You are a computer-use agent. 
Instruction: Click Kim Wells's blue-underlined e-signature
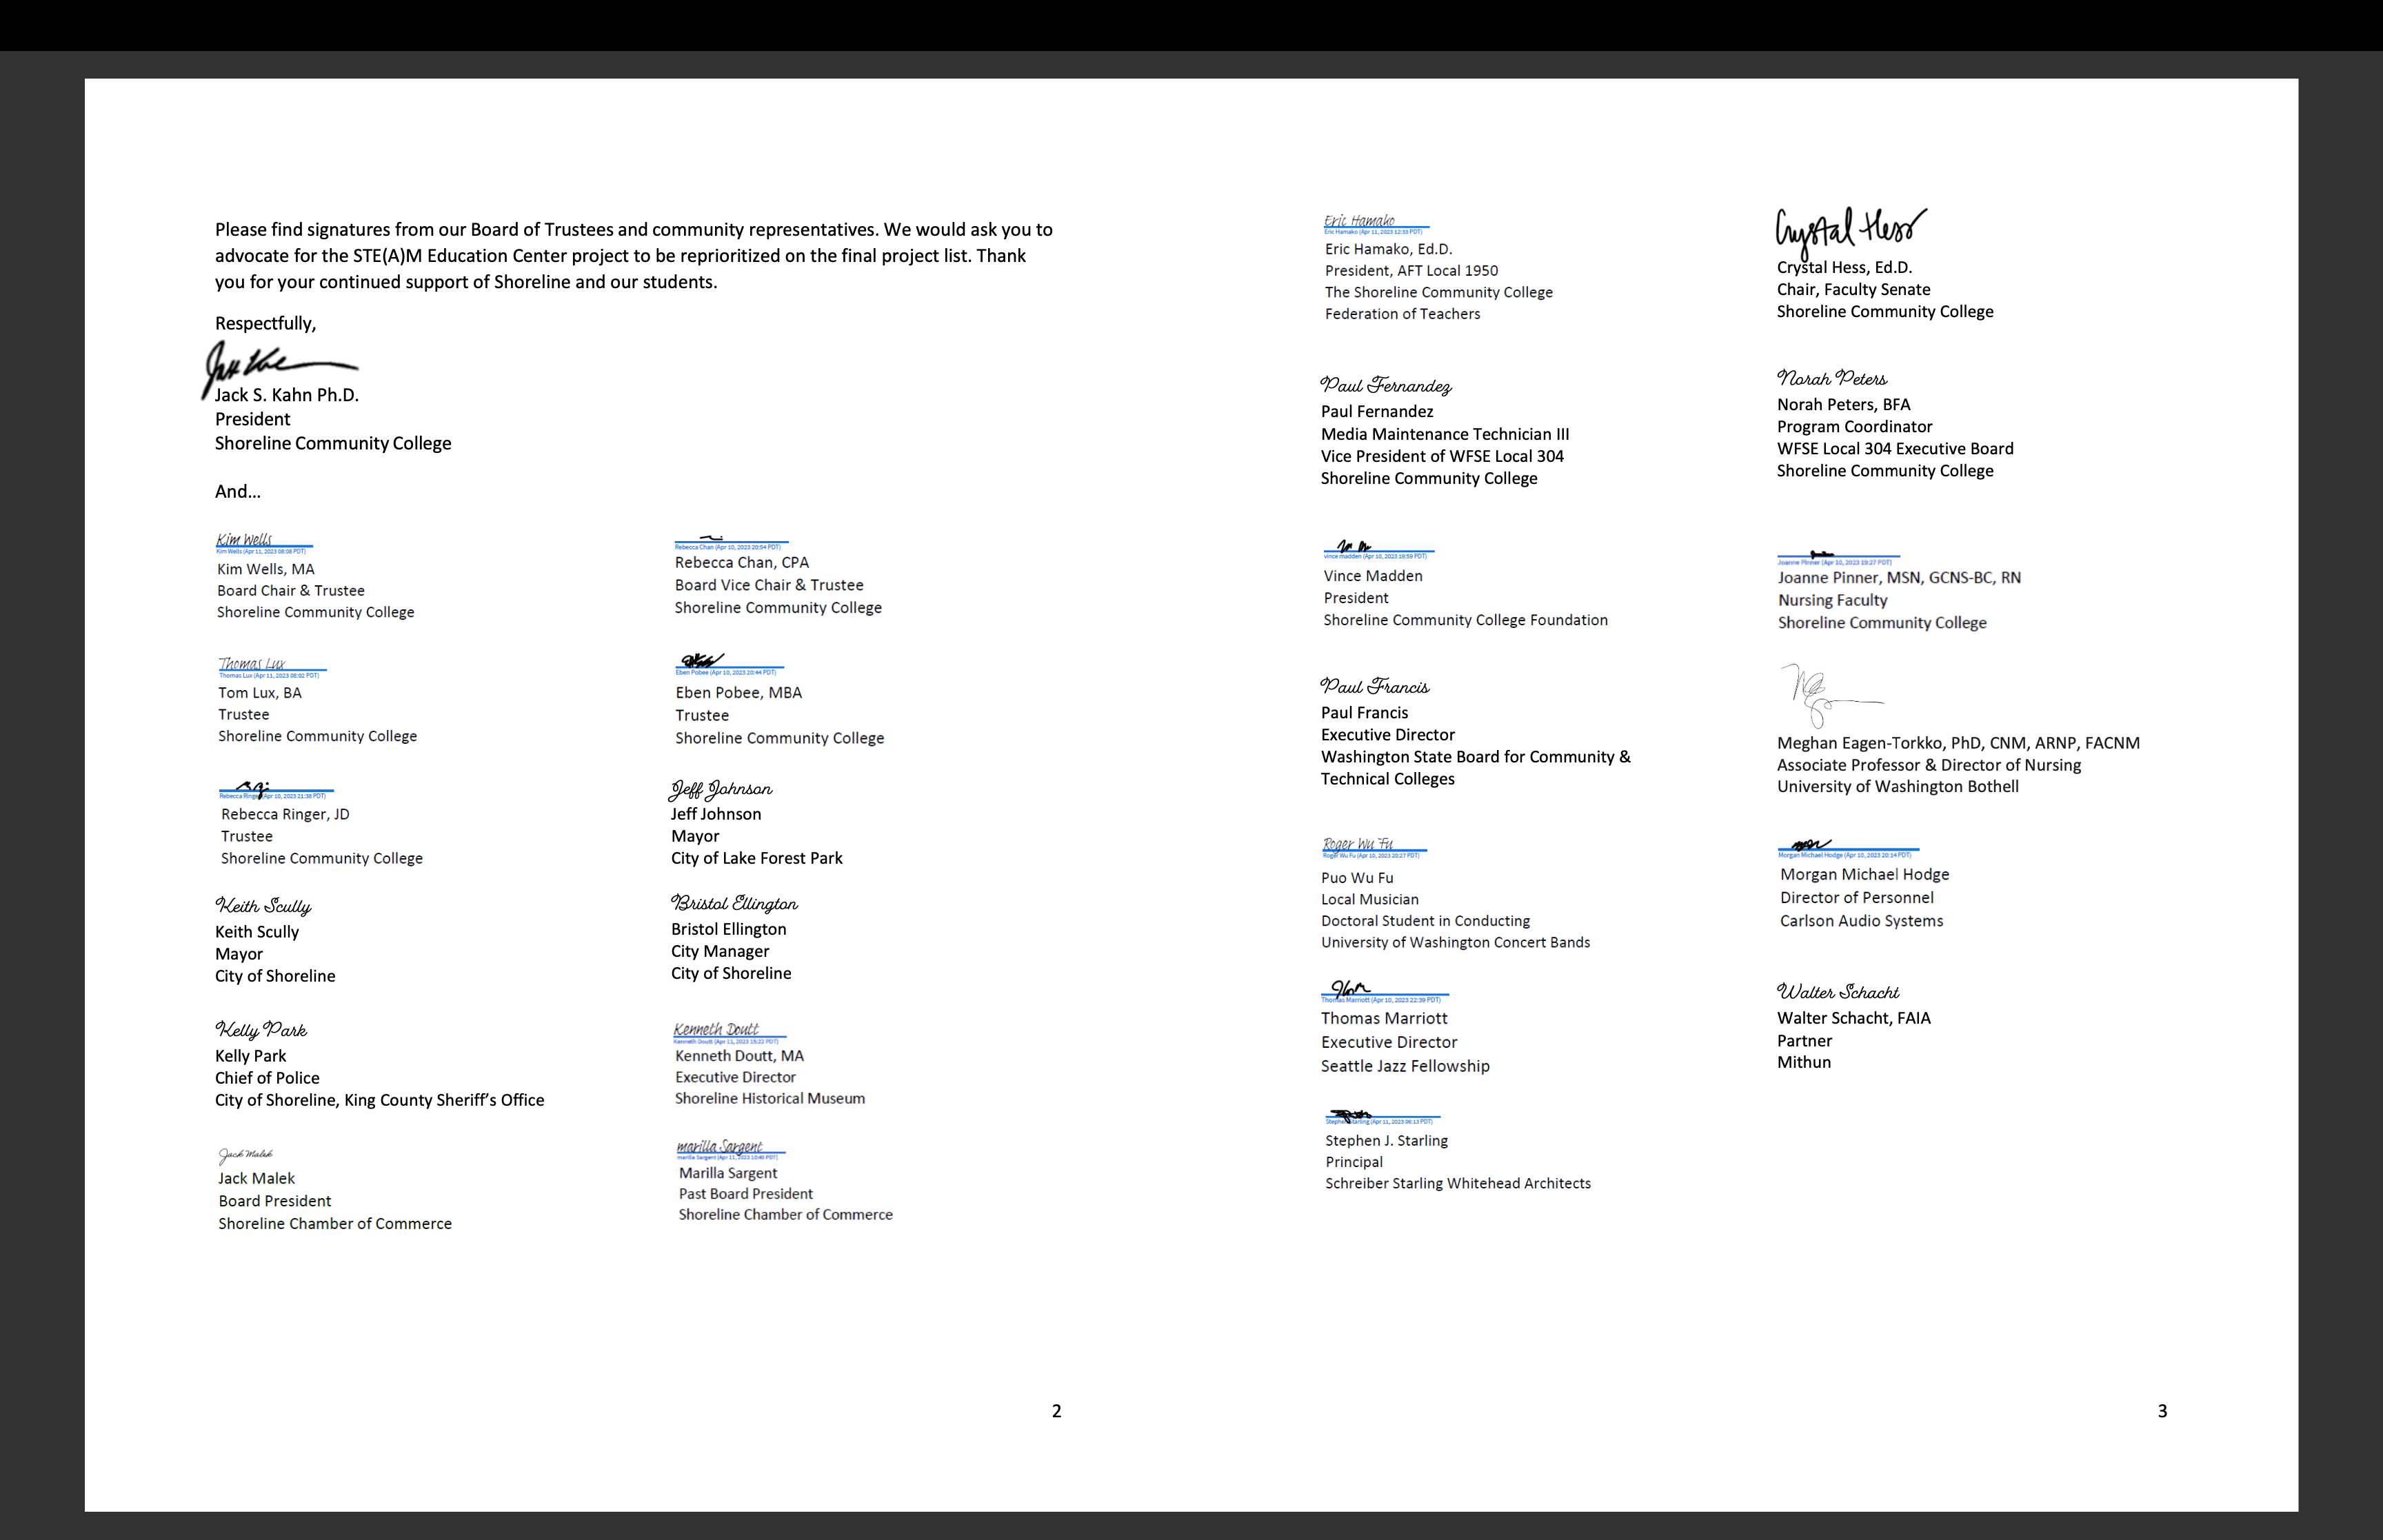[x=245, y=540]
